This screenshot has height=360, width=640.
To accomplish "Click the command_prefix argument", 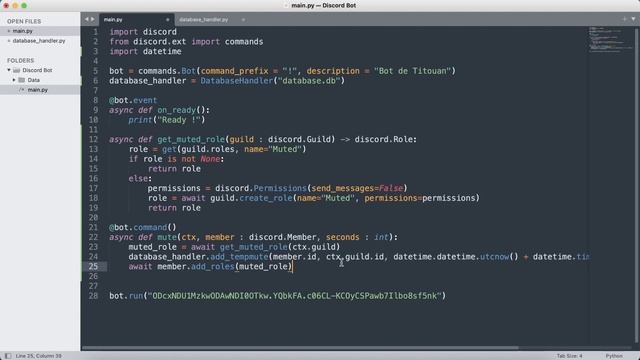I will click(x=234, y=71).
